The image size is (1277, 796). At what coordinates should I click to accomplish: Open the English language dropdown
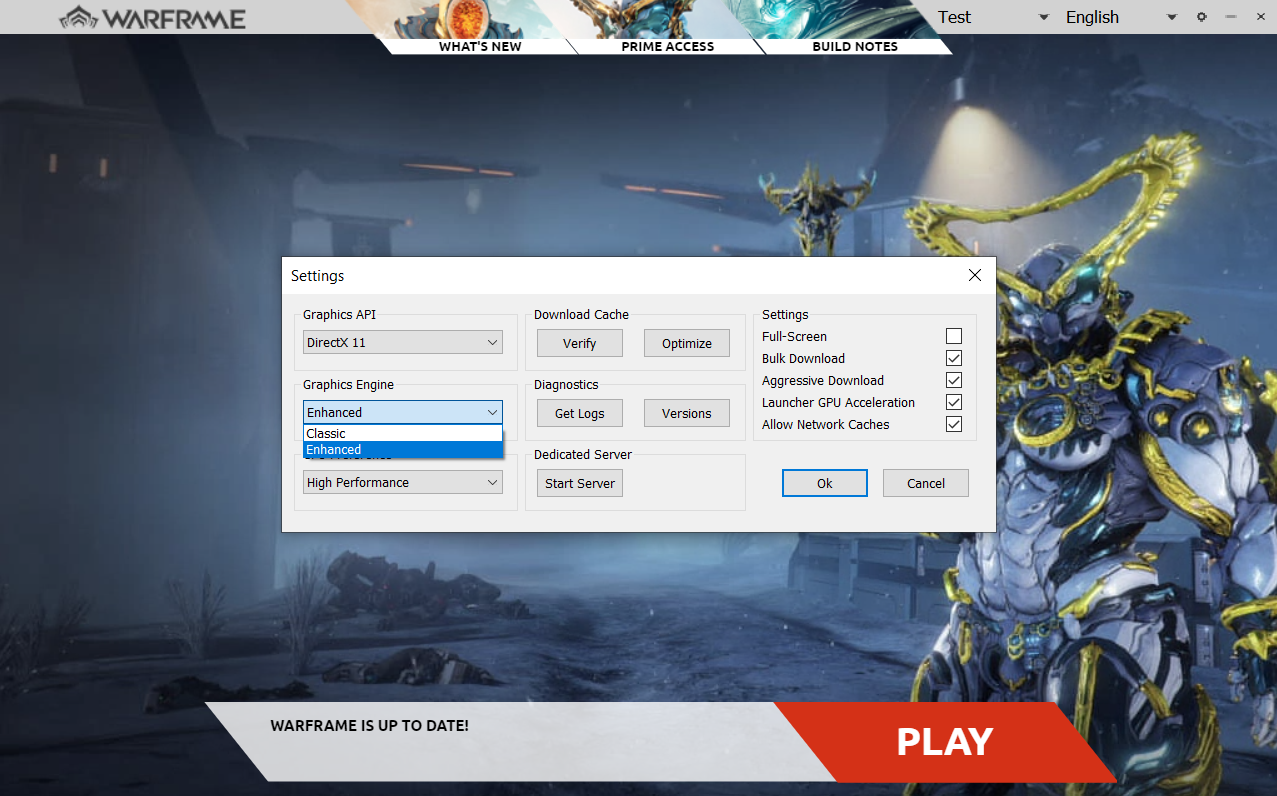click(1121, 17)
